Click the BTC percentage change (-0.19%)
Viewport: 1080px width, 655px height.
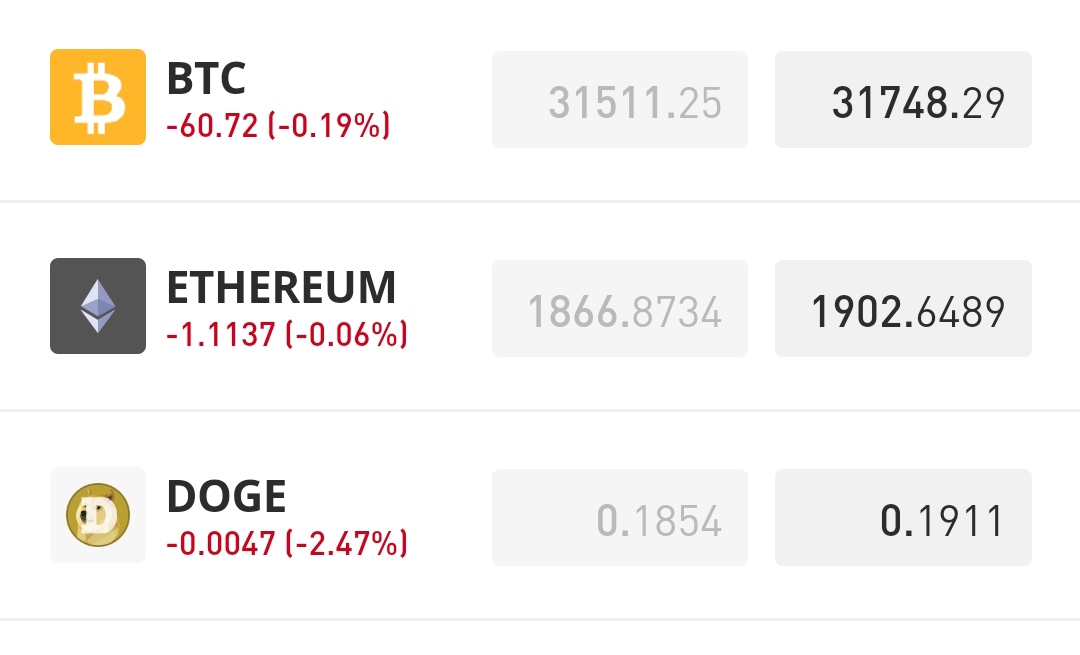coord(329,127)
